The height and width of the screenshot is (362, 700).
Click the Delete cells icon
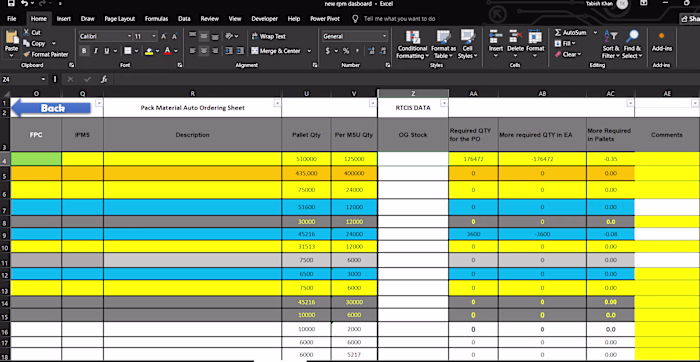pos(516,37)
